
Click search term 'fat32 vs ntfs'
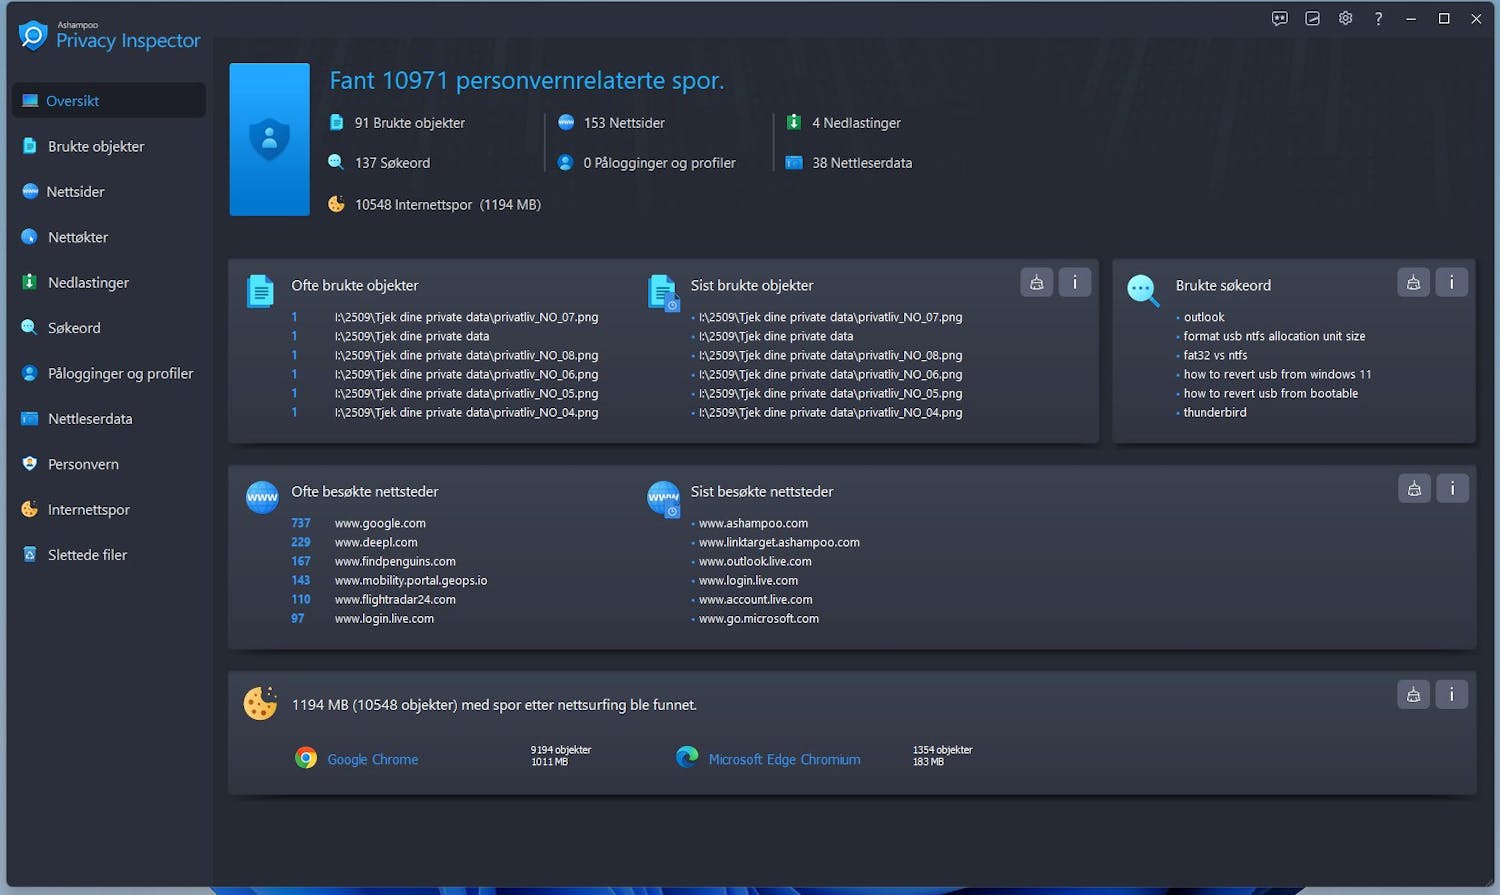pyautogui.click(x=1215, y=355)
